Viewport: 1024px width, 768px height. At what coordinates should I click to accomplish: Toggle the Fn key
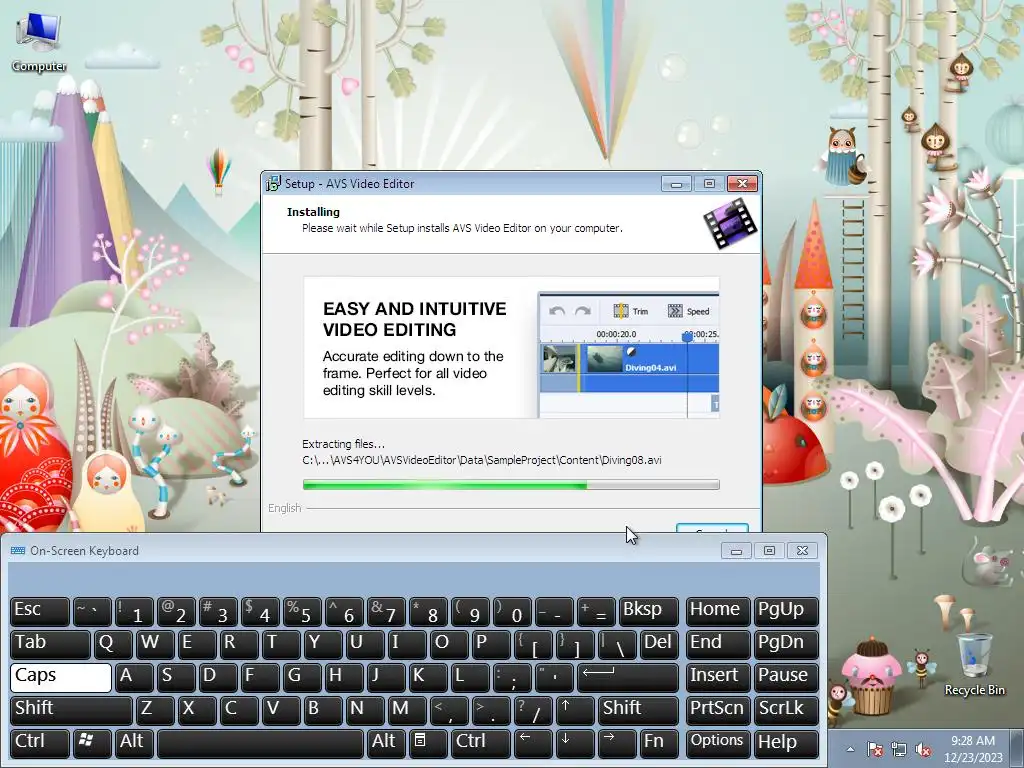tap(659, 743)
